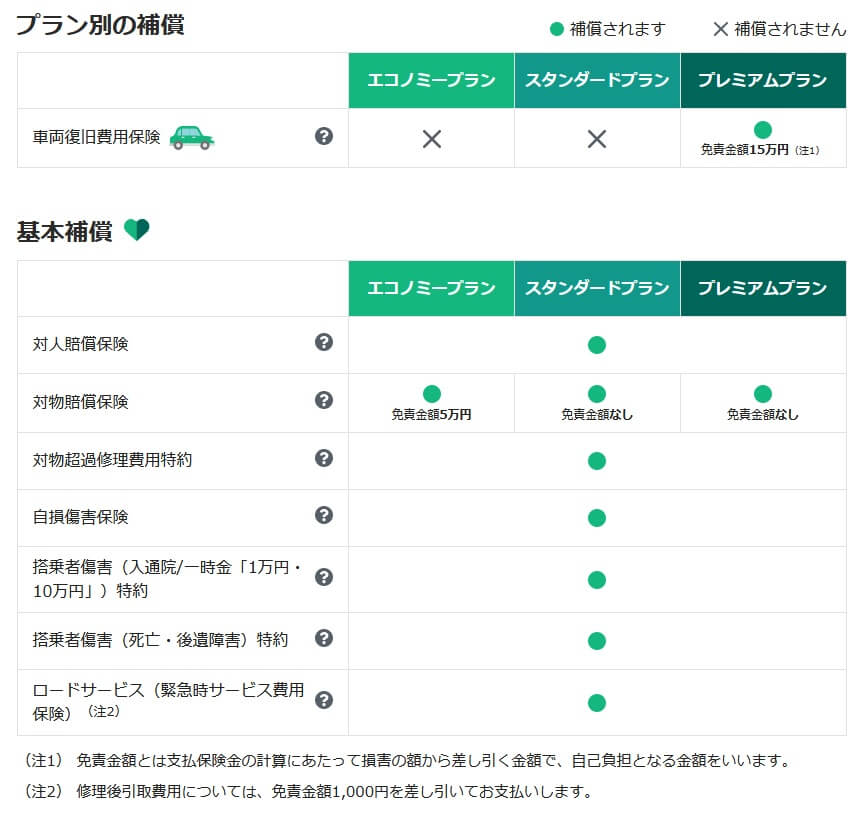Viewport: 867px width, 814px height.
Task: Open the 自損傷害保険 help tooltip
Action: pos(323,516)
